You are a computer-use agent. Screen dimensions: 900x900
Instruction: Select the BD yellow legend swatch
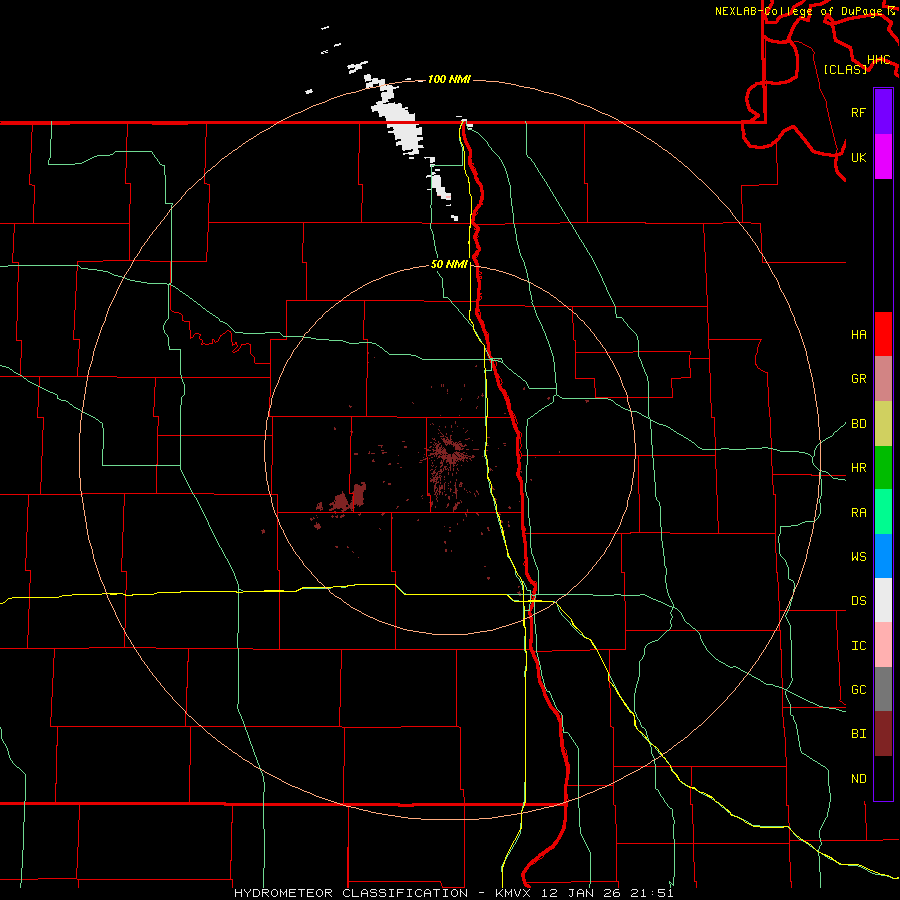[x=883, y=424]
